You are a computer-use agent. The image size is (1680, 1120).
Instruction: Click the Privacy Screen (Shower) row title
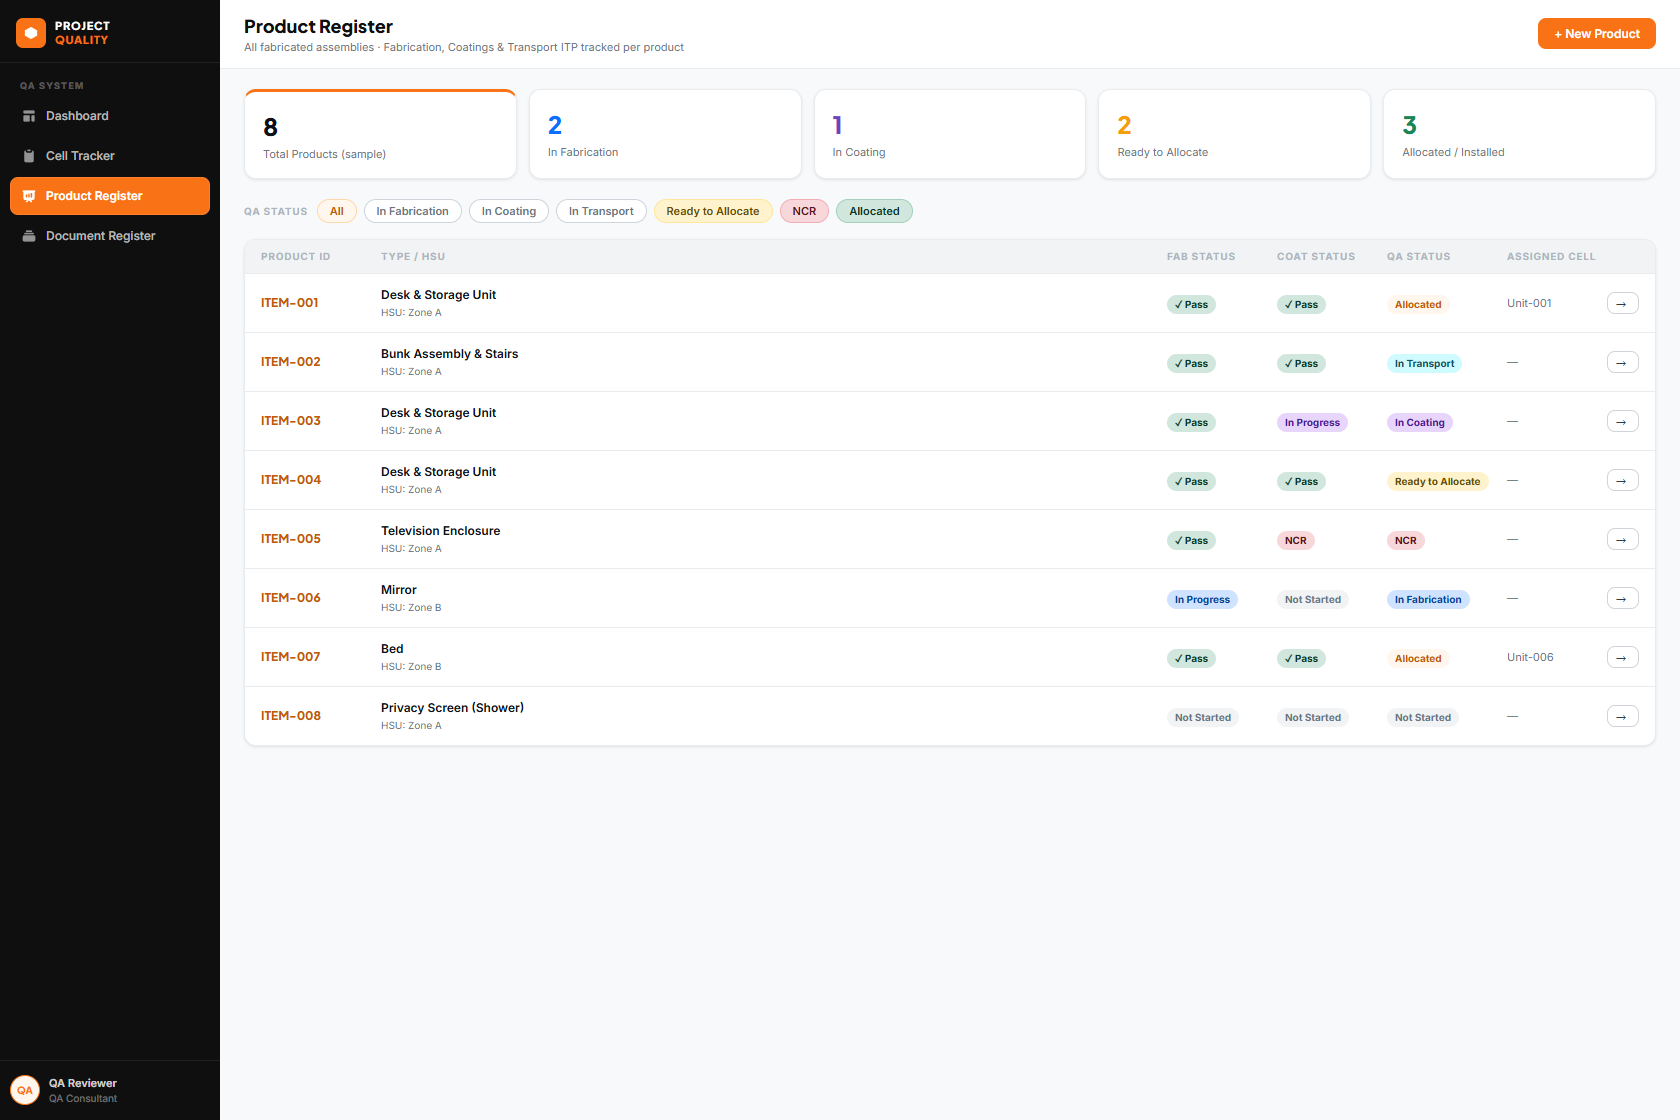coord(452,708)
